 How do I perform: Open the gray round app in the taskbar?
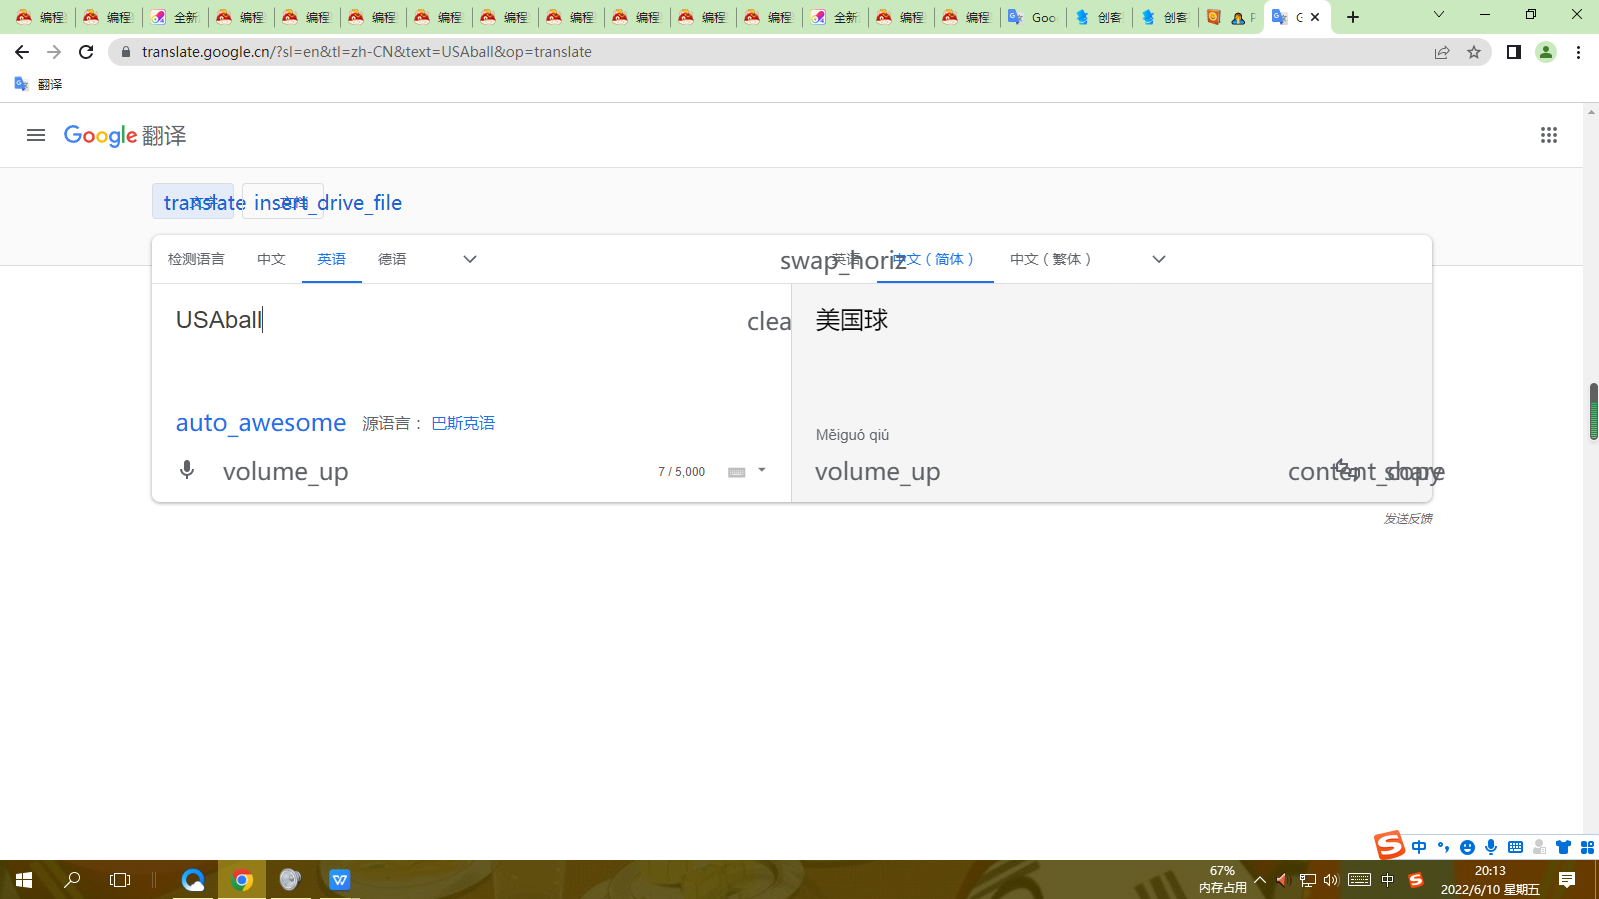point(290,880)
